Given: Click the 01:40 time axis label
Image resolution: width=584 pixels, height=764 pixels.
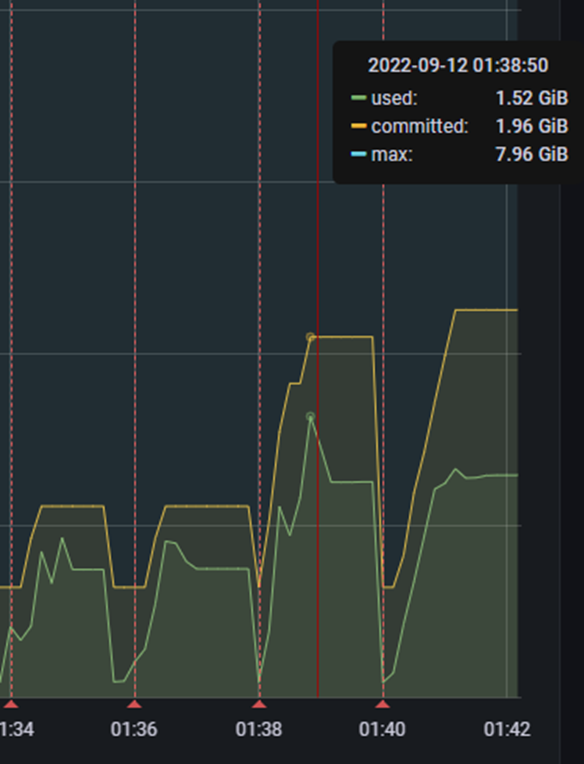Looking at the screenshot, I should point(382,729).
